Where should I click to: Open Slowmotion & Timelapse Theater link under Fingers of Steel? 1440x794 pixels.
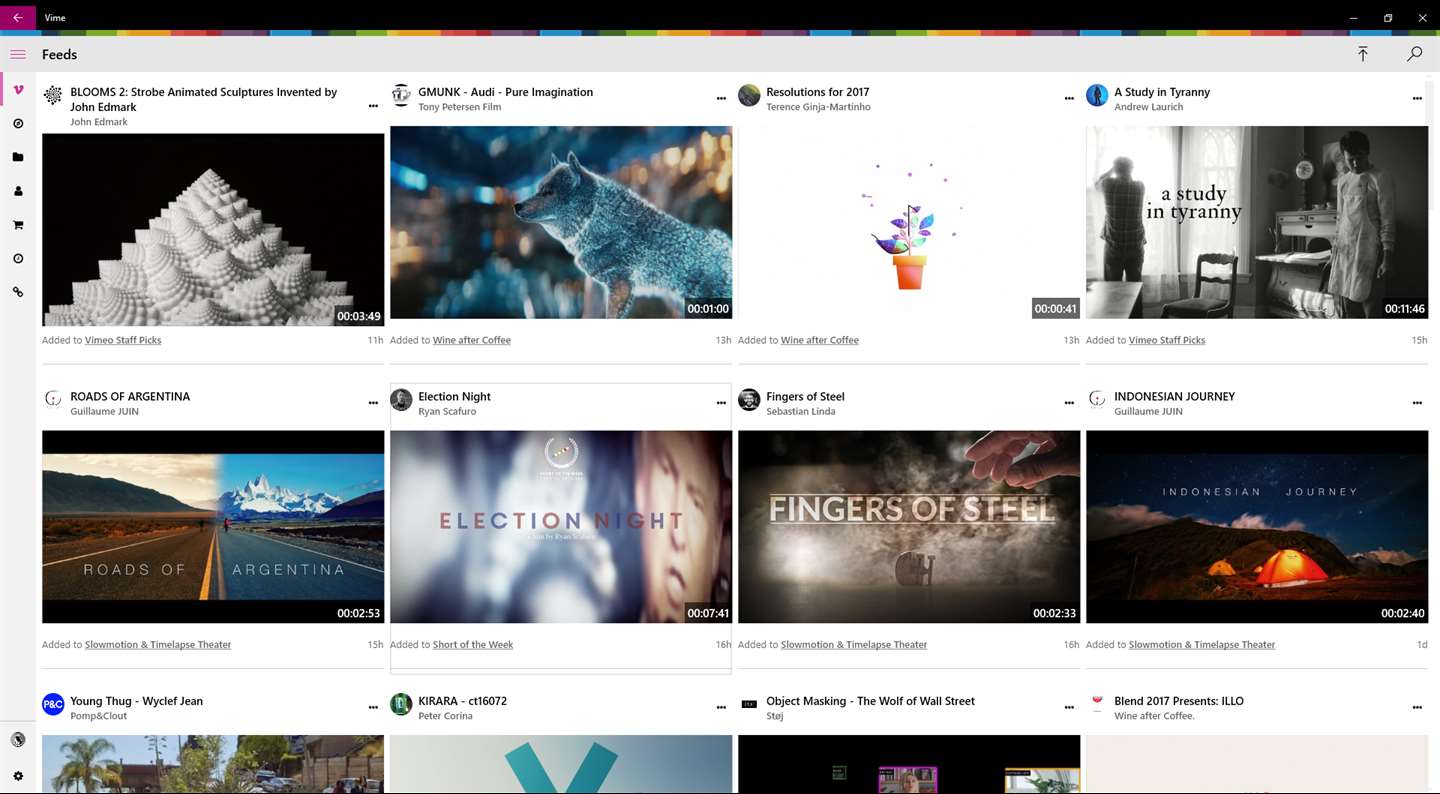pos(854,645)
